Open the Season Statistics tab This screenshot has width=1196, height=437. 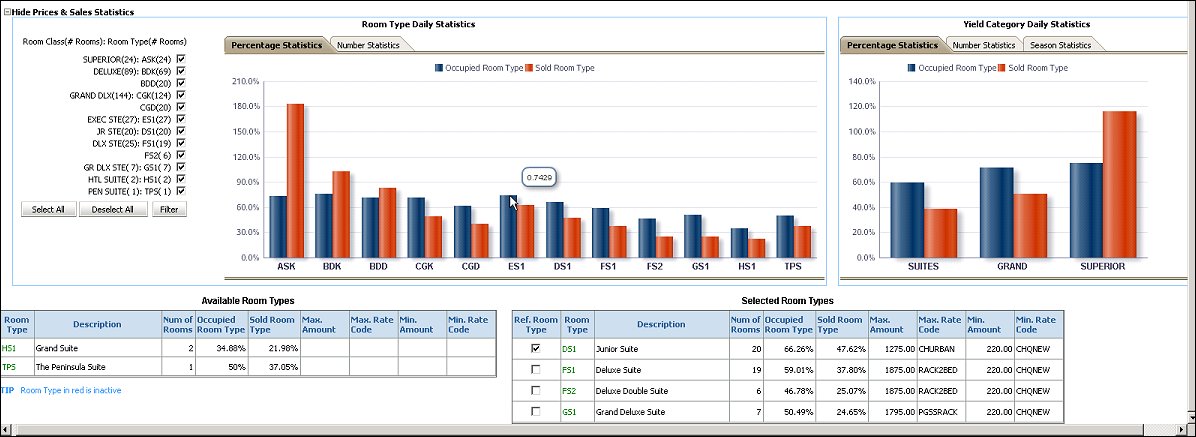coord(1061,45)
